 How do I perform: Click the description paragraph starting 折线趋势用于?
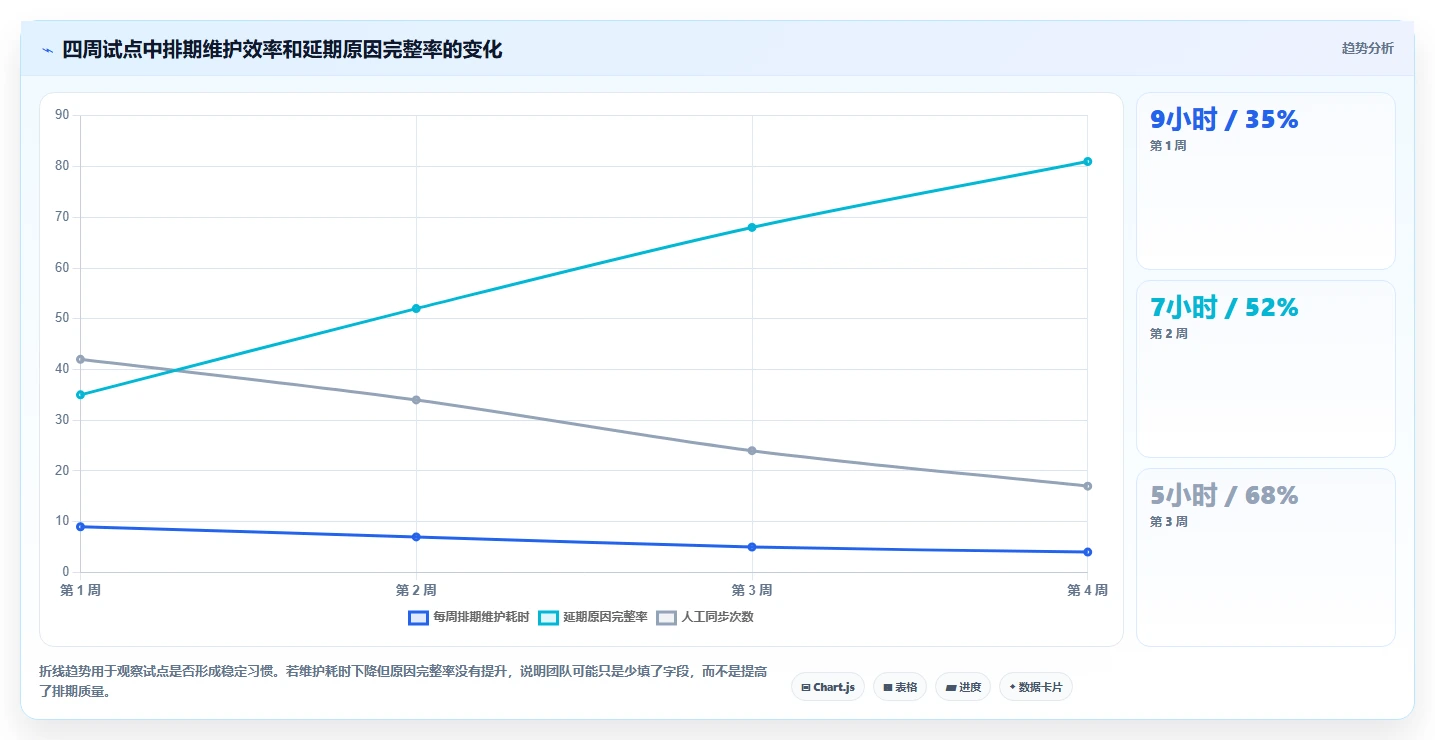(403, 681)
